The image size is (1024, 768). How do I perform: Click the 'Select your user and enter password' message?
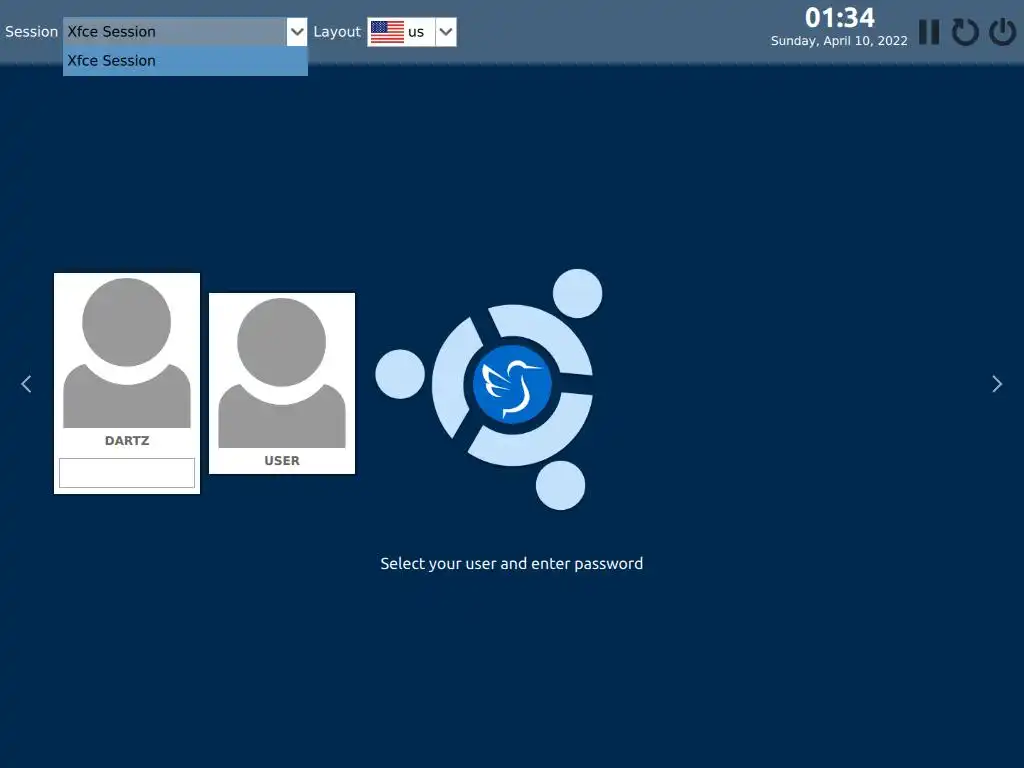click(512, 564)
